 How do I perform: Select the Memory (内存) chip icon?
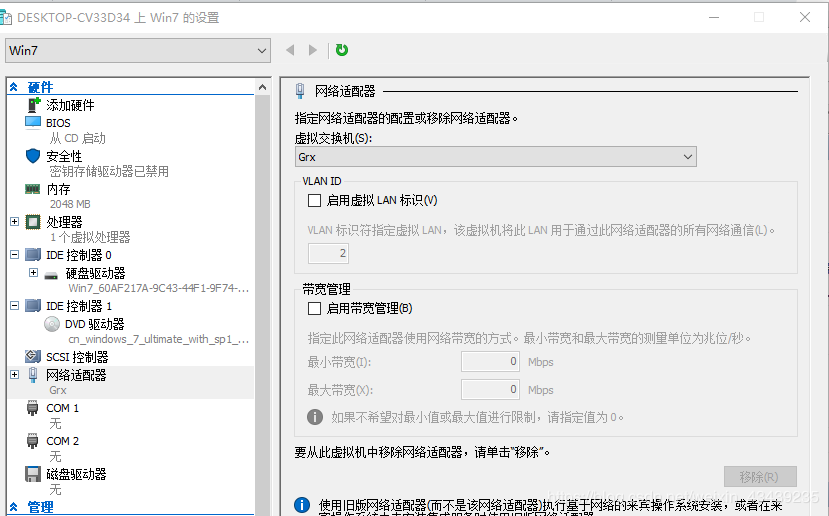33,189
